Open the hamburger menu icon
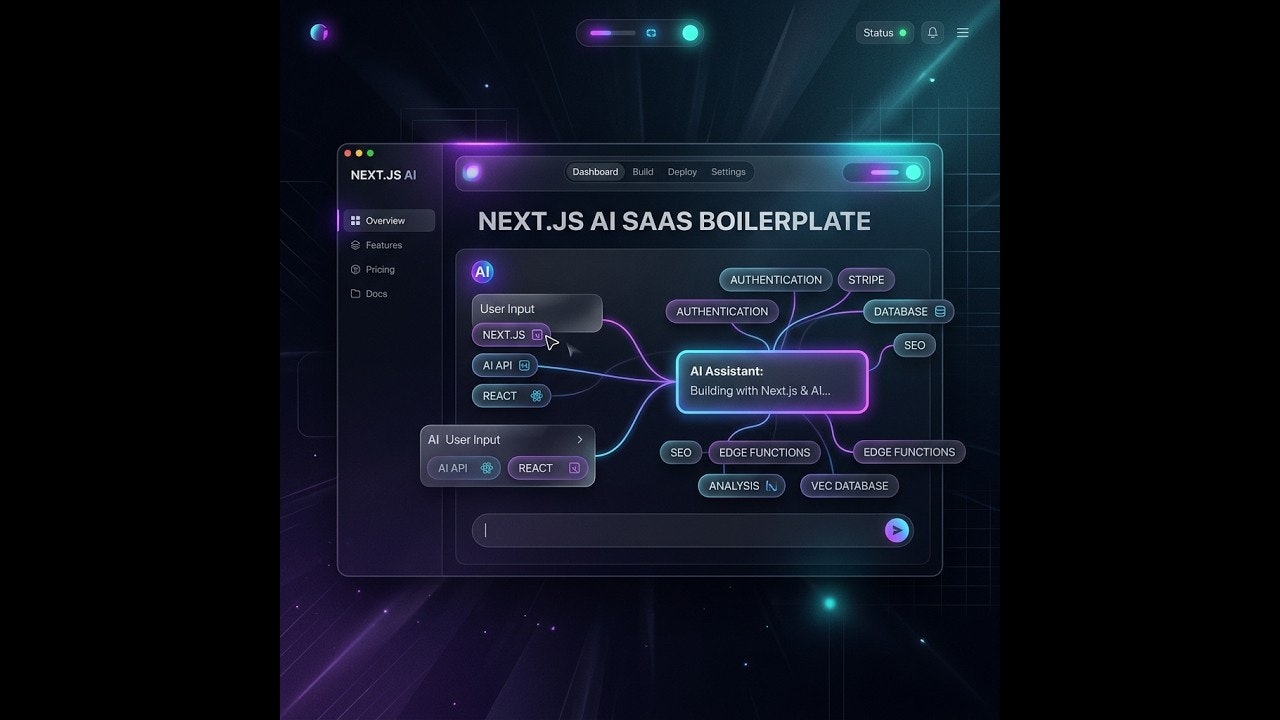 pos(963,33)
